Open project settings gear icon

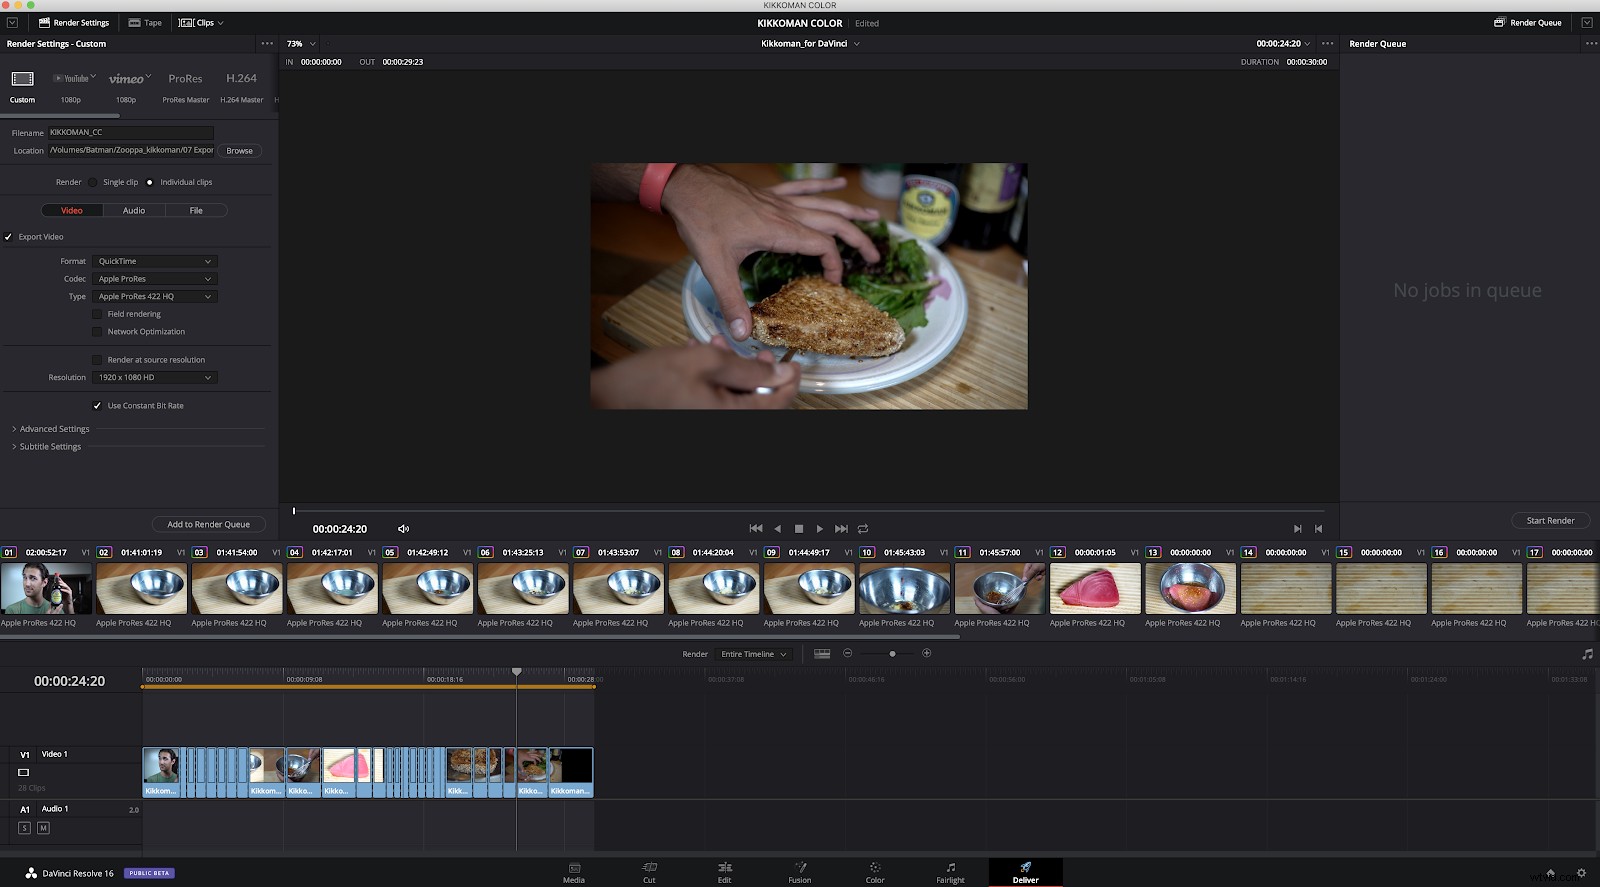pos(1581,873)
